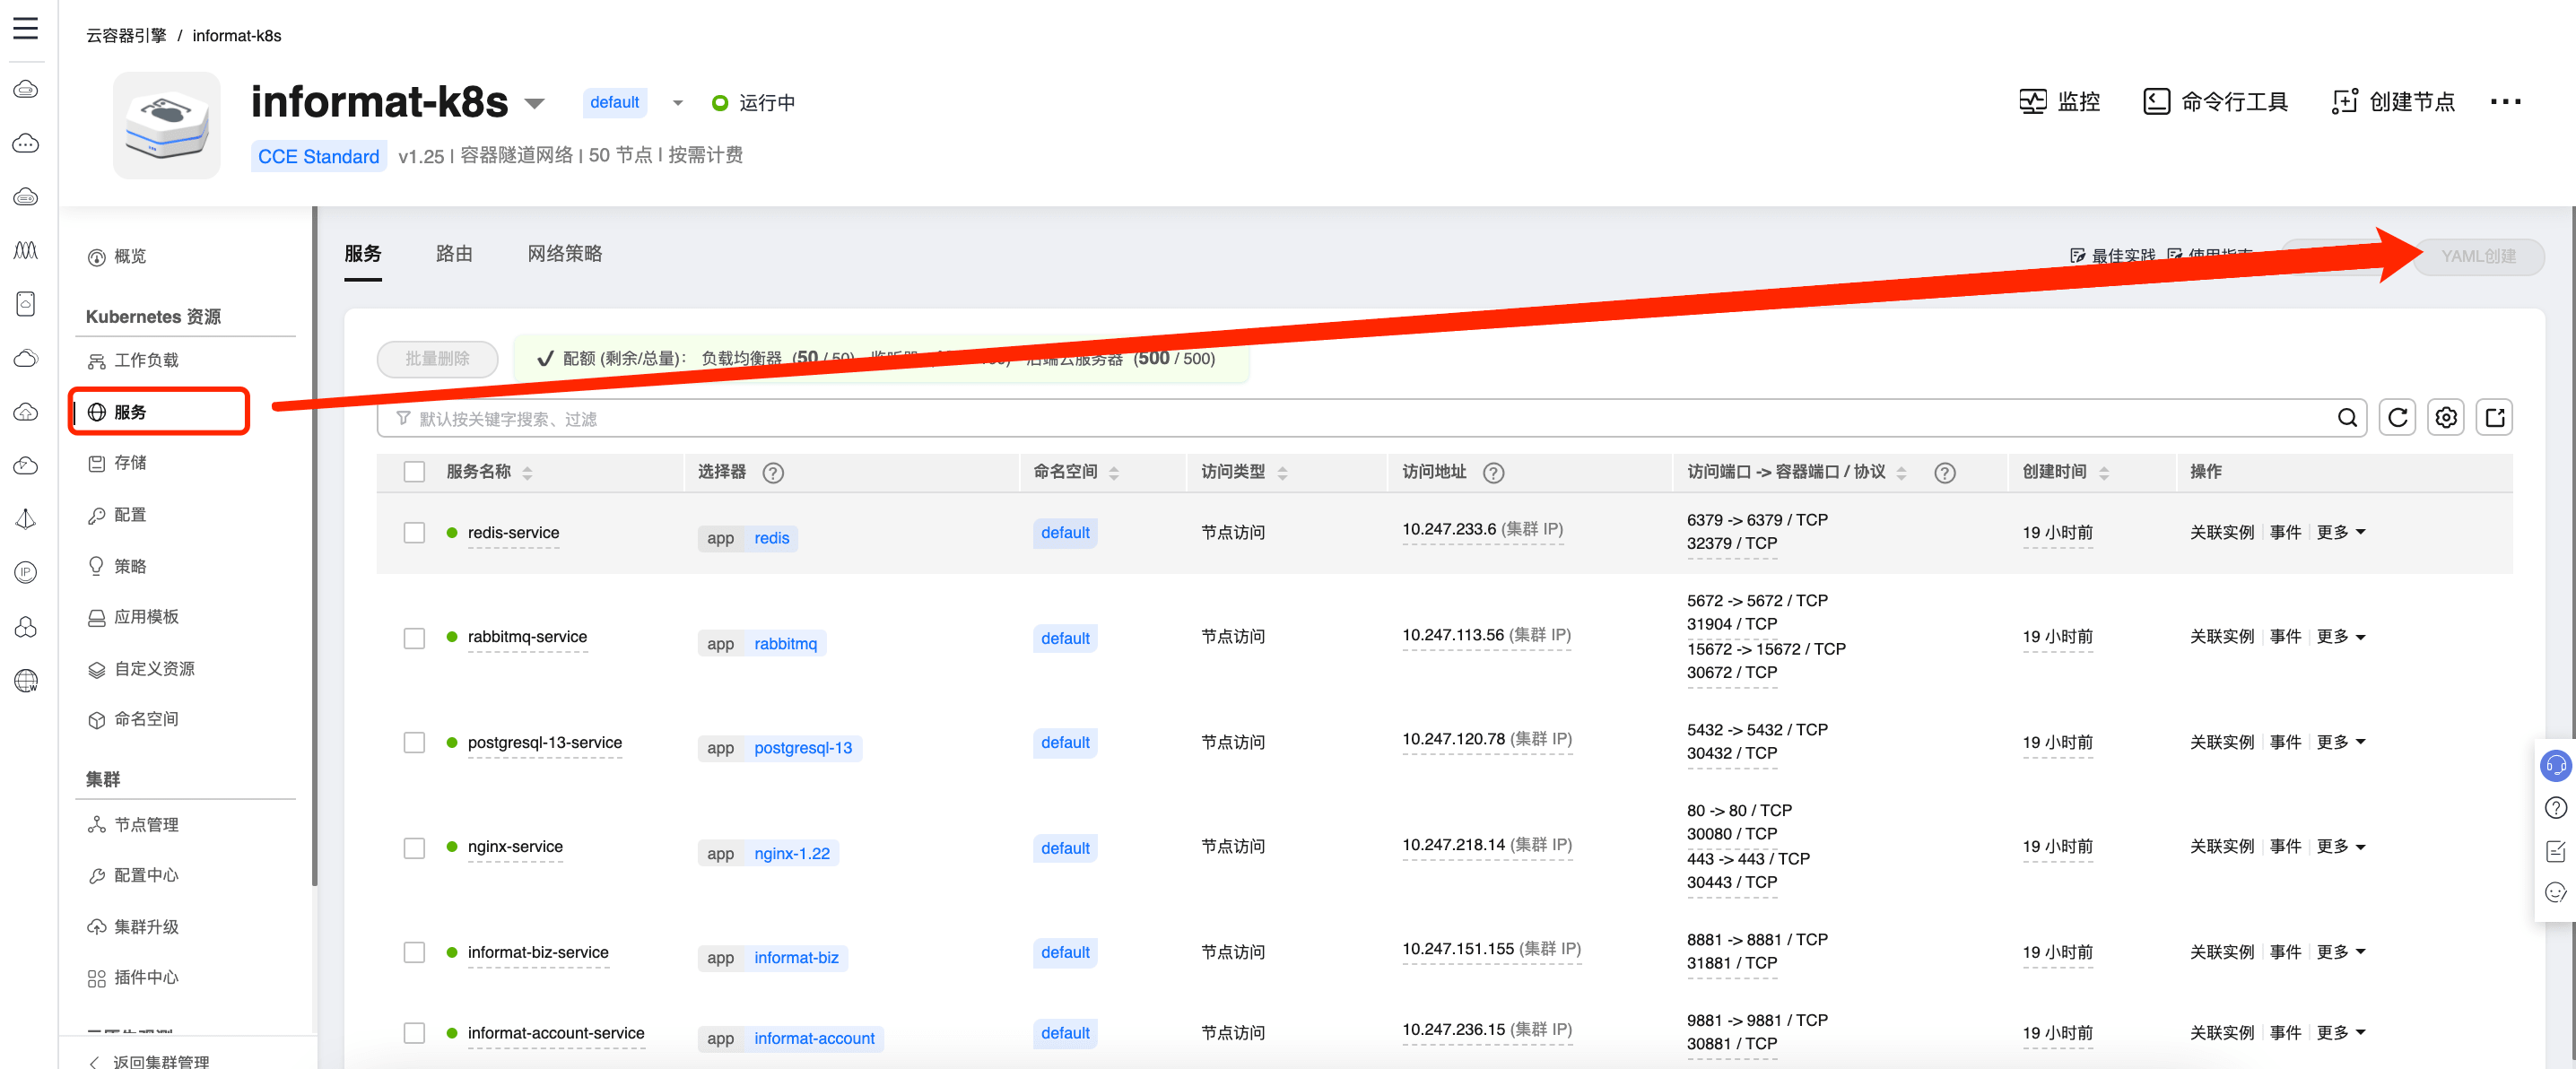Viewport: 2576px width, 1069px height.
Task: Check the redis-service row checkbox
Action: click(414, 532)
